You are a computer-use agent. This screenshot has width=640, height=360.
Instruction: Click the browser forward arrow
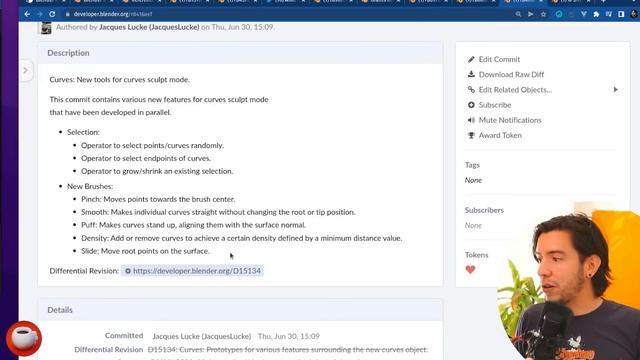40,14
